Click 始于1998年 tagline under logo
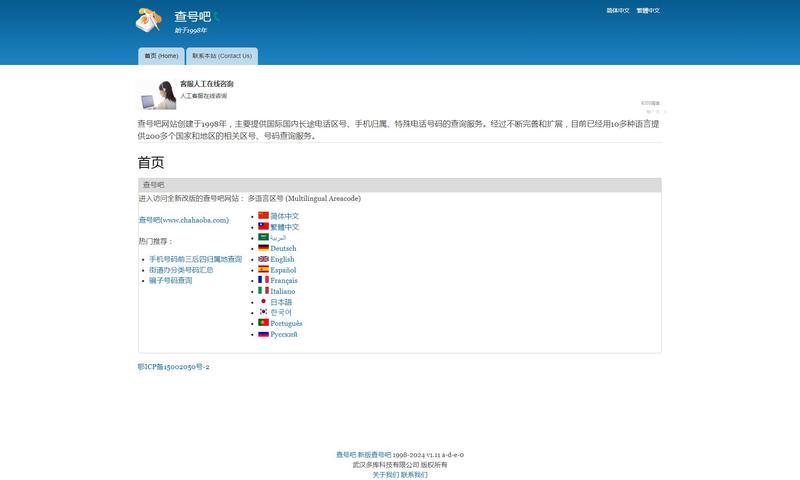 tap(191, 31)
